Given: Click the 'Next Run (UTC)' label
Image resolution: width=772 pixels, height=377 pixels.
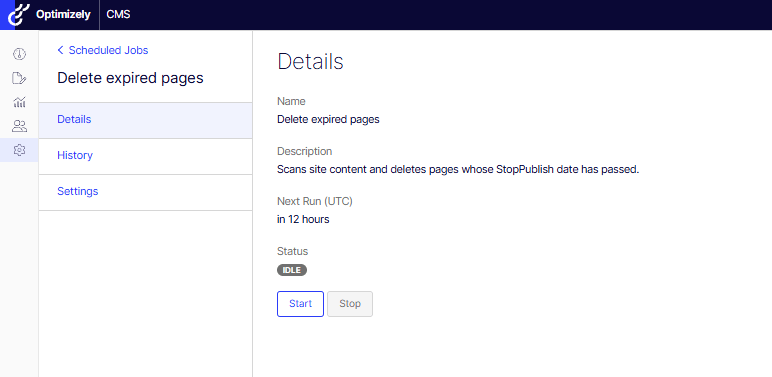Looking at the screenshot, I should pyautogui.click(x=315, y=201).
